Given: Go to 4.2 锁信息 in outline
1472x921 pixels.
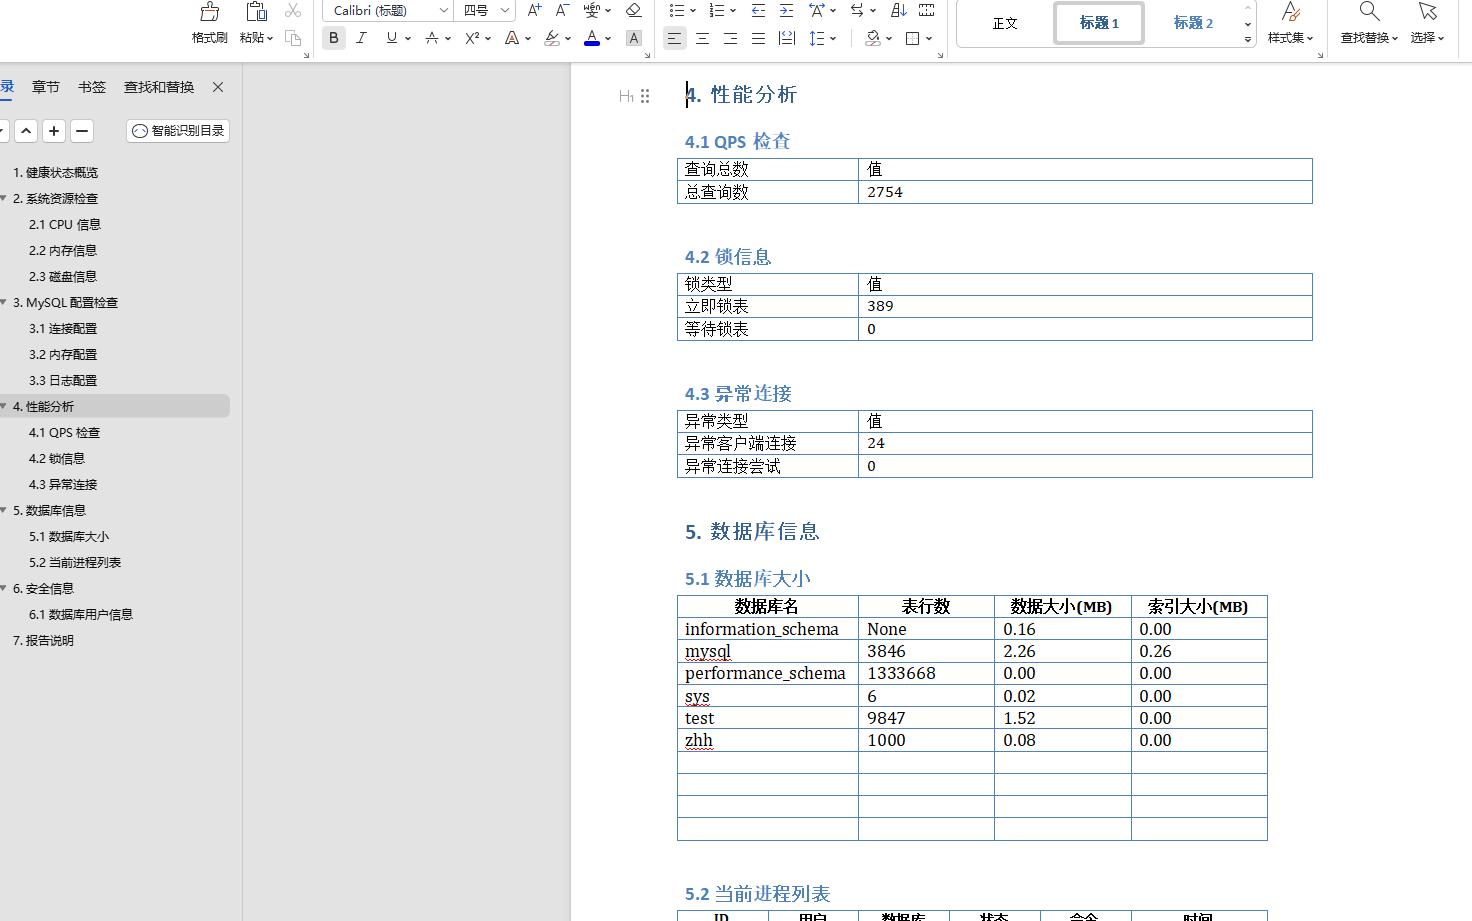Looking at the screenshot, I should point(57,459).
